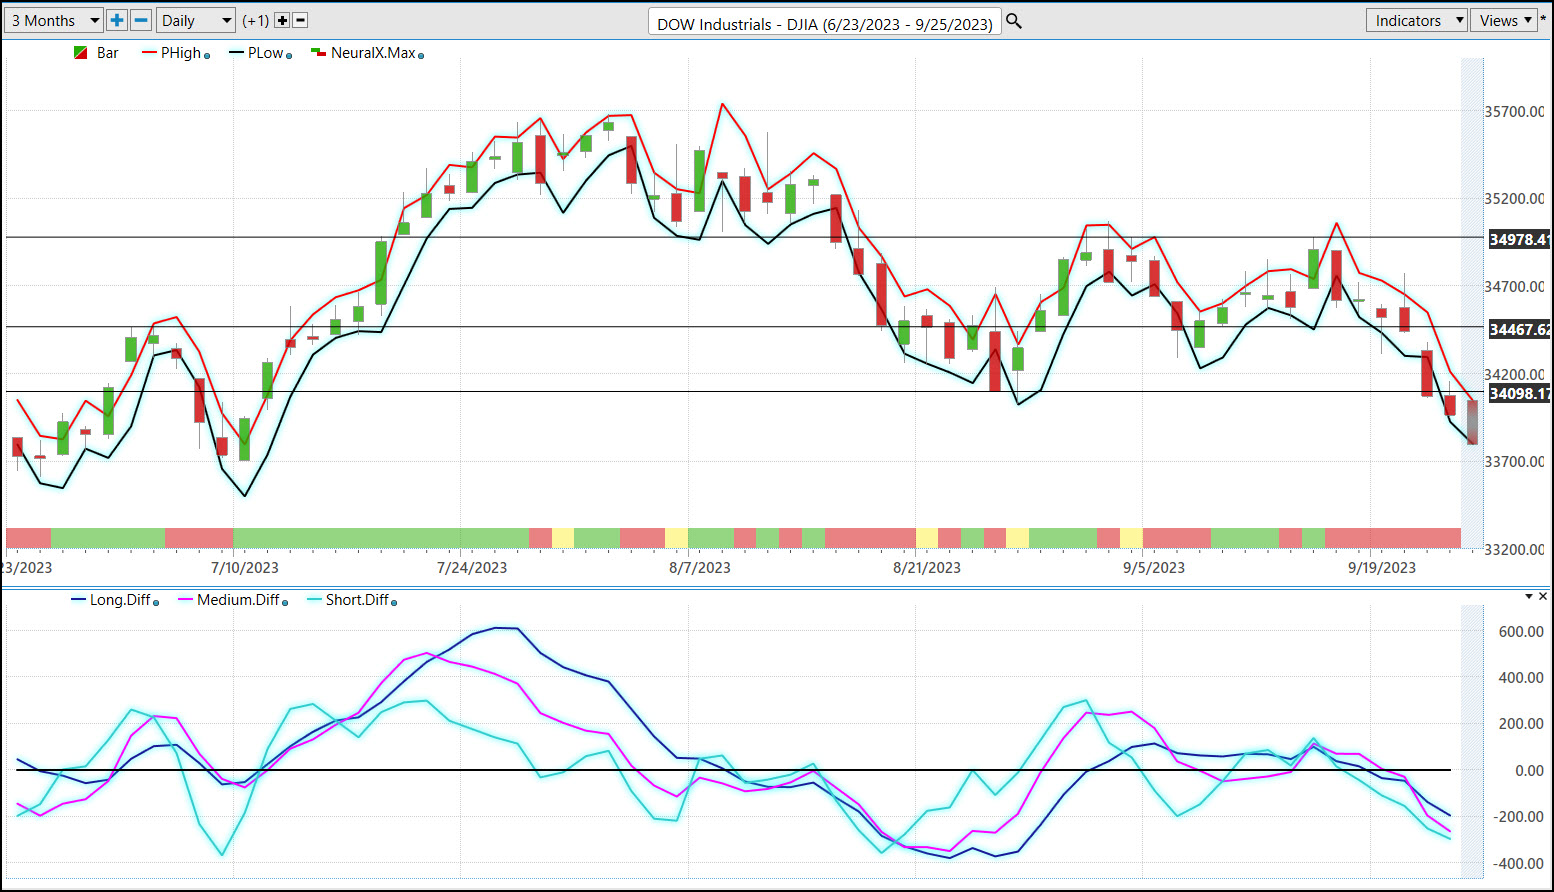Close the lower indicator panel
The height and width of the screenshot is (892, 1554).
click(x=1543, y=597)
